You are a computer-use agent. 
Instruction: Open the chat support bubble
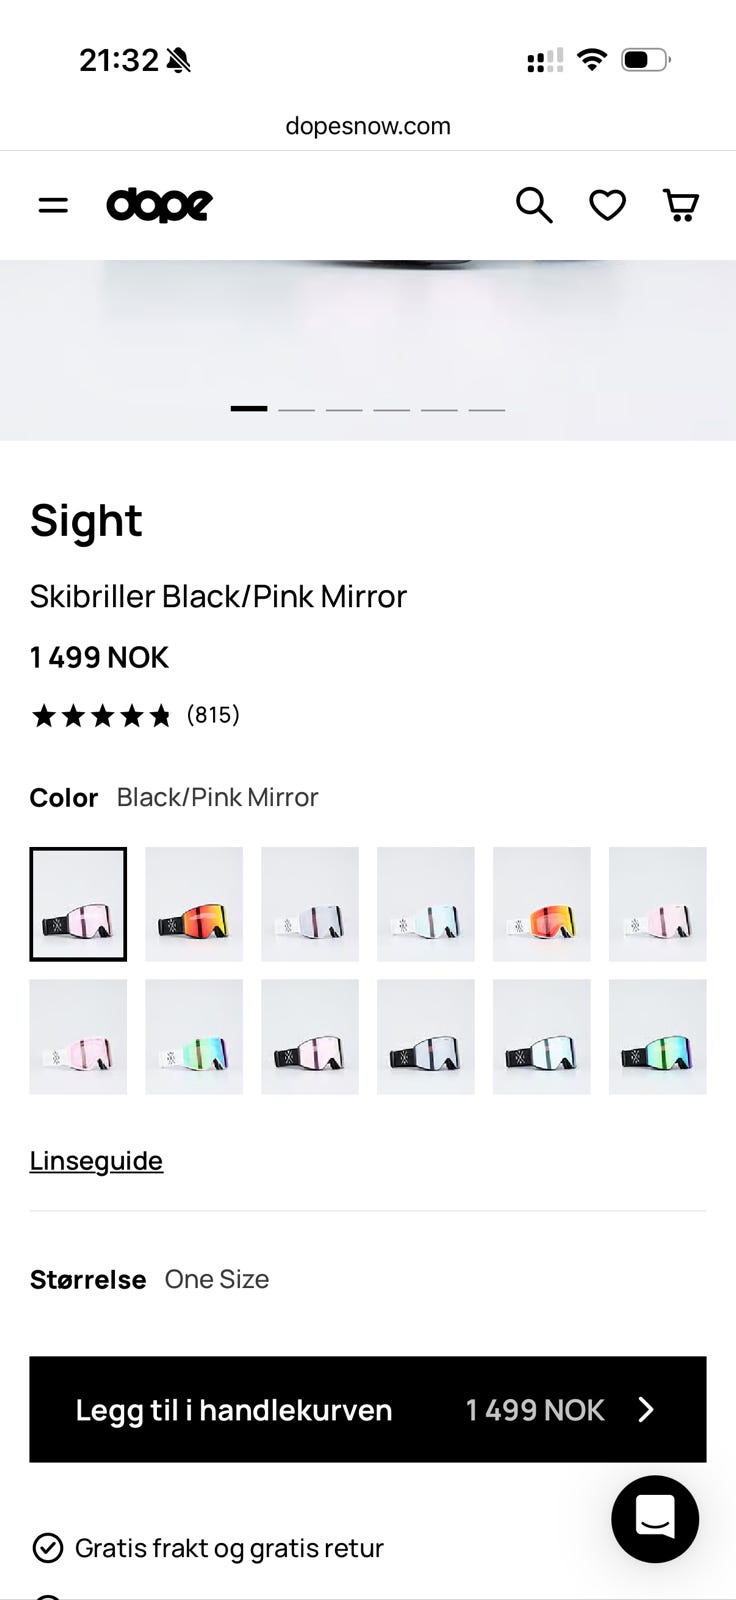655,1518
